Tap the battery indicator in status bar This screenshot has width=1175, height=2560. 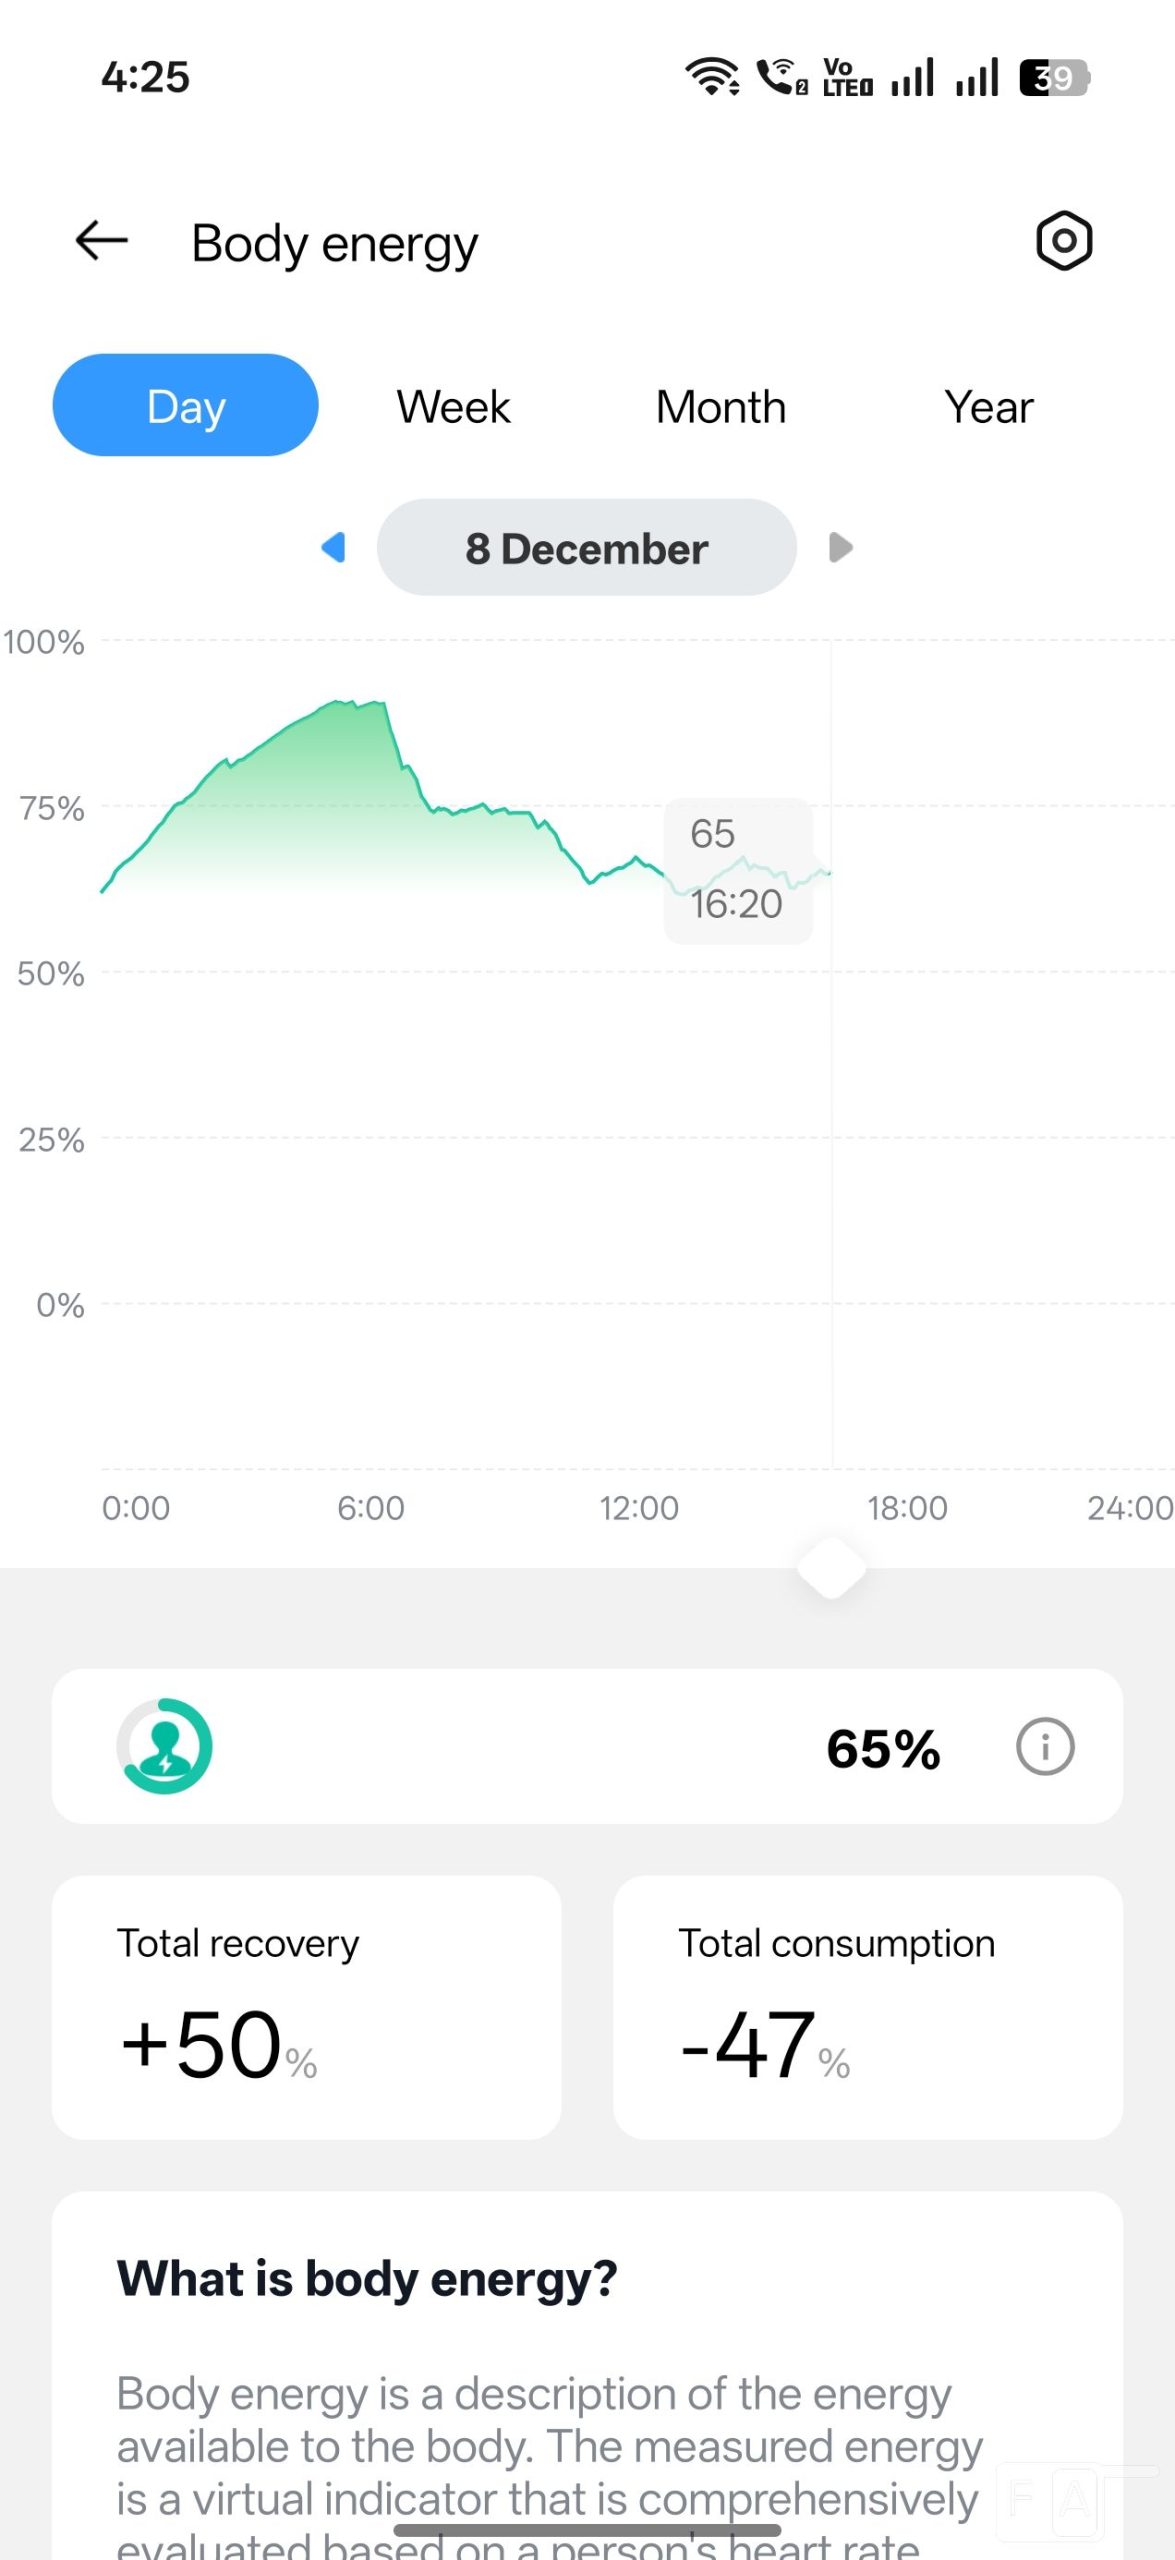click(1053, 77)
